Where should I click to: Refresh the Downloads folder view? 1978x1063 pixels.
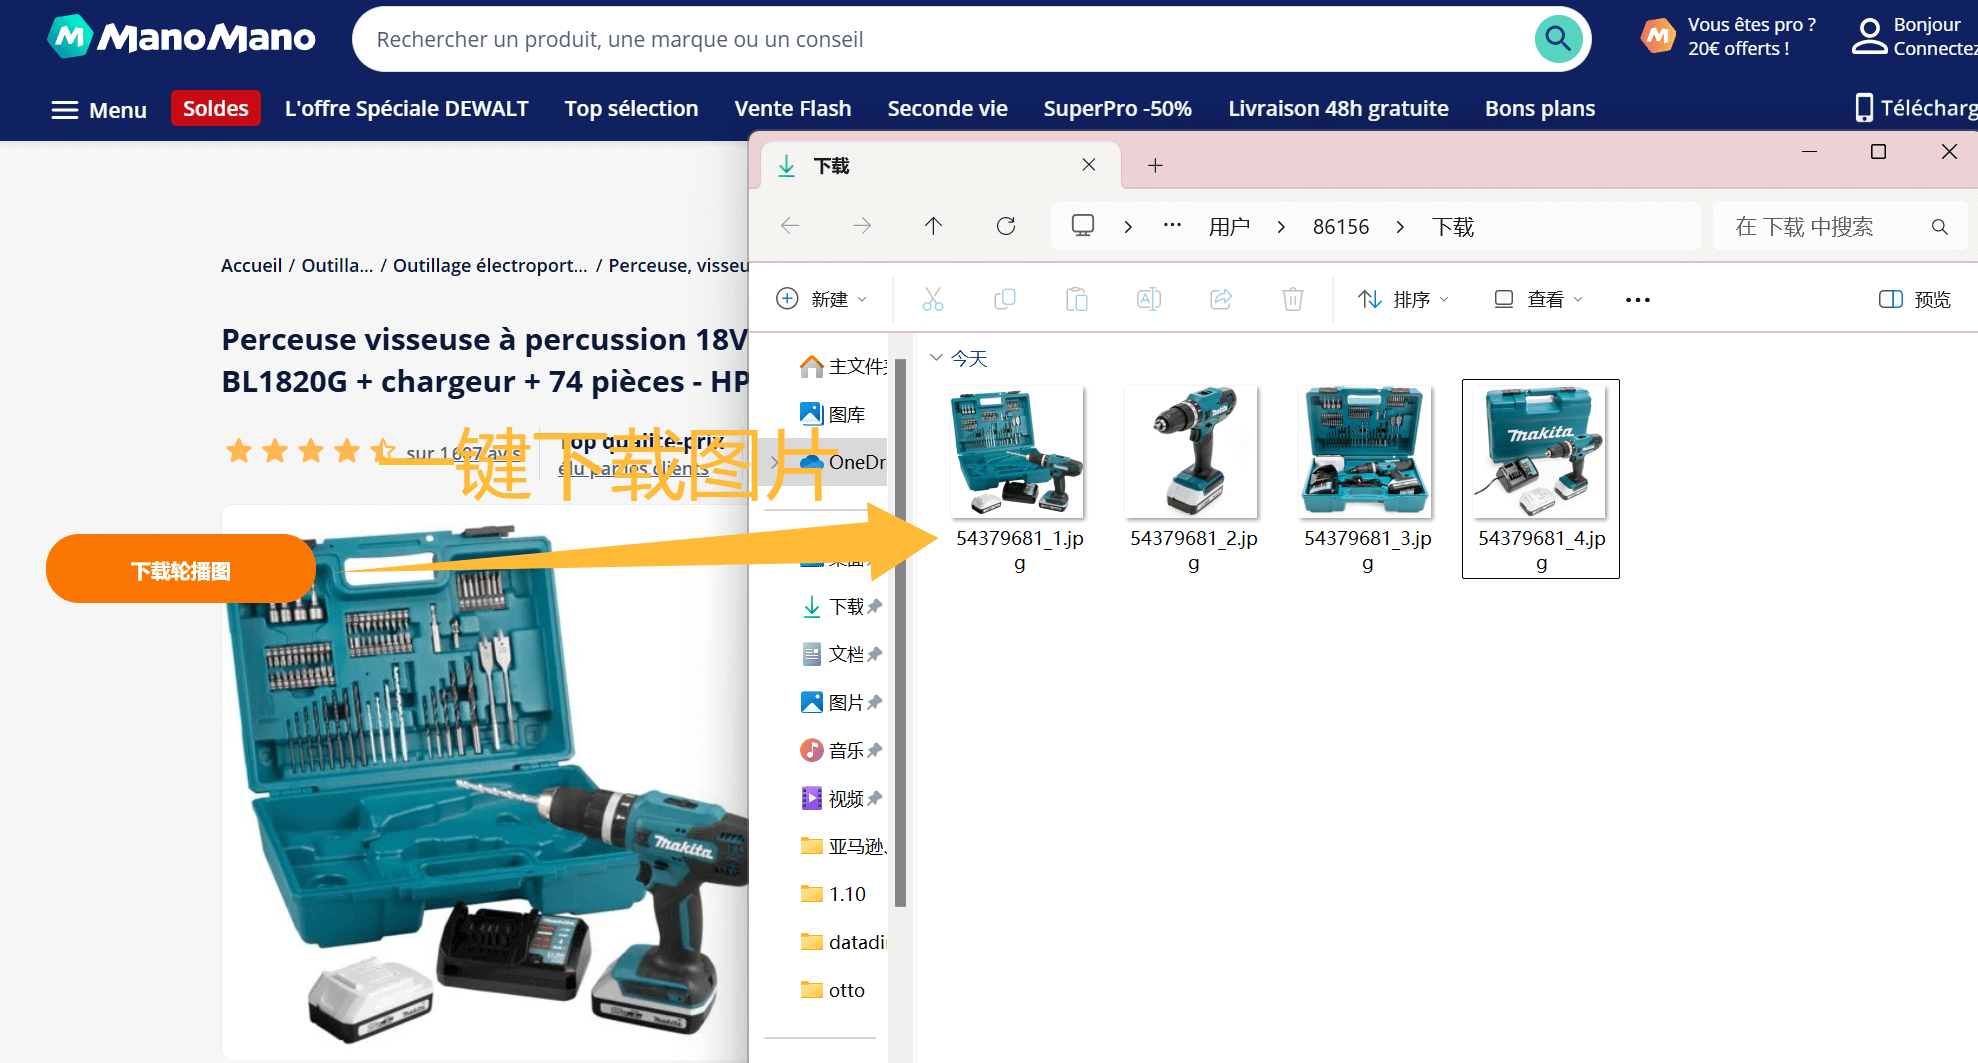click(x=1006, y=226)
